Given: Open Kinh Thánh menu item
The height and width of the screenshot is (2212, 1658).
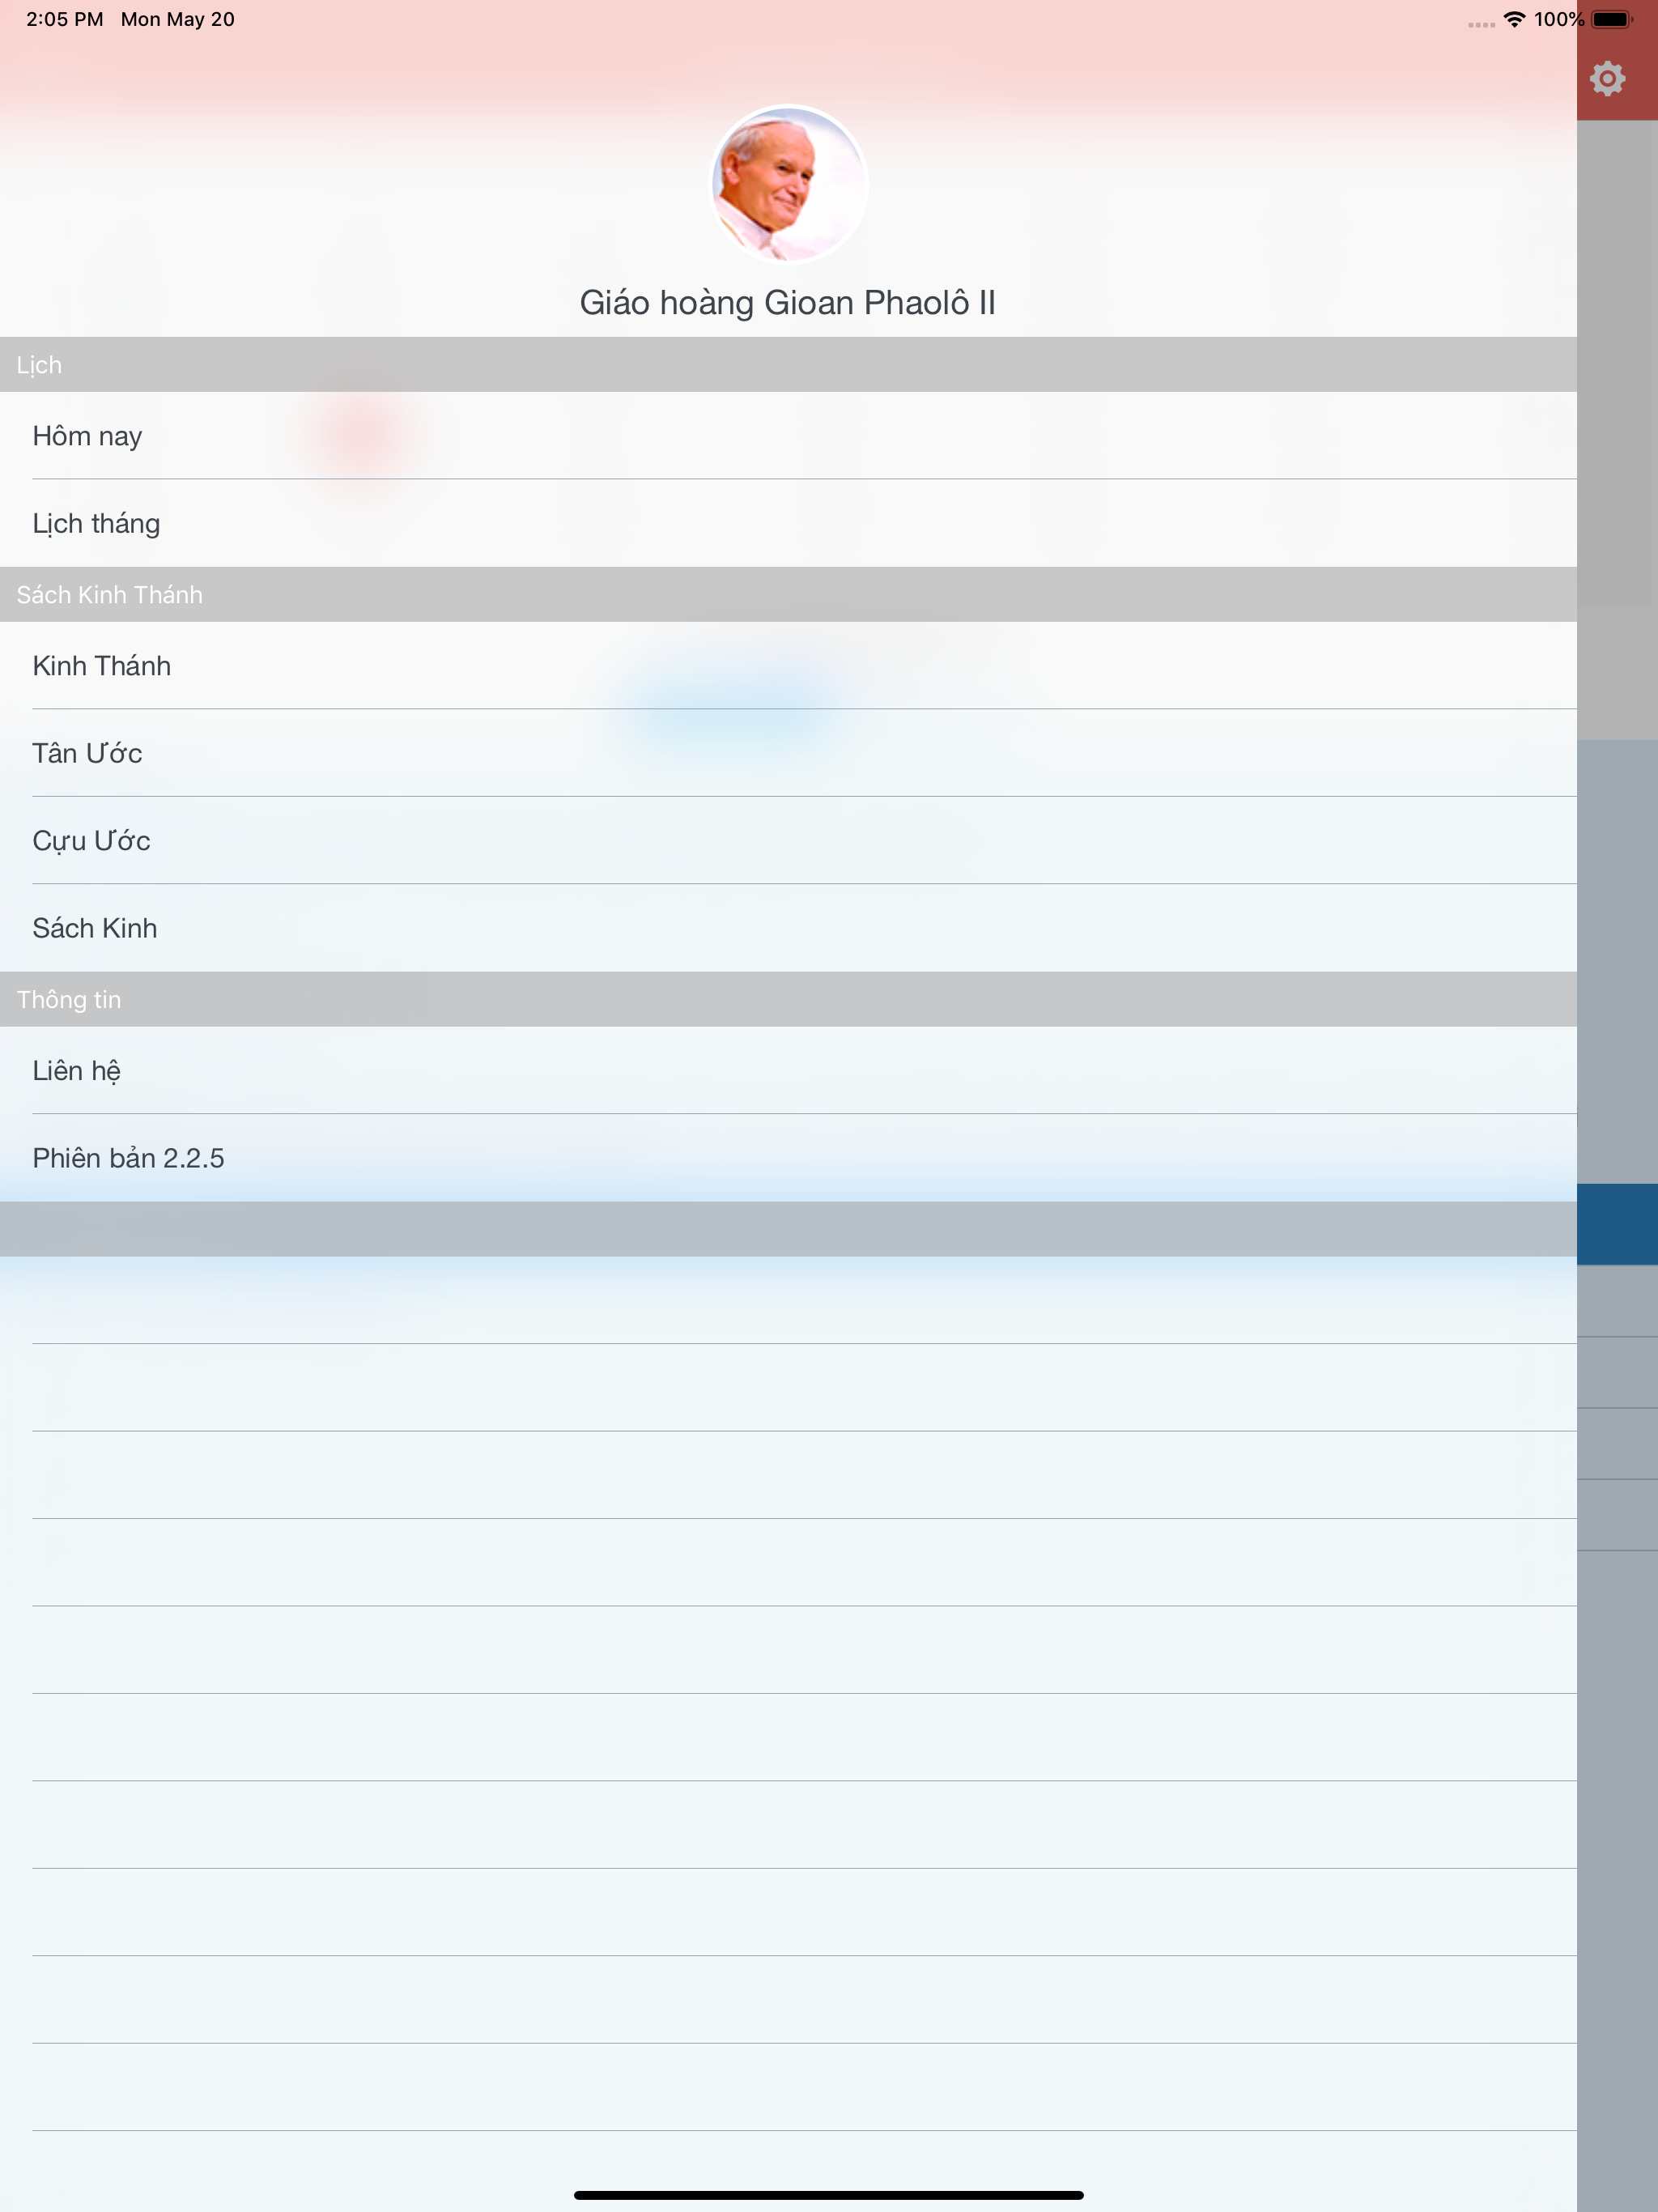Looking at the screenshot, I should coord(788,665).
